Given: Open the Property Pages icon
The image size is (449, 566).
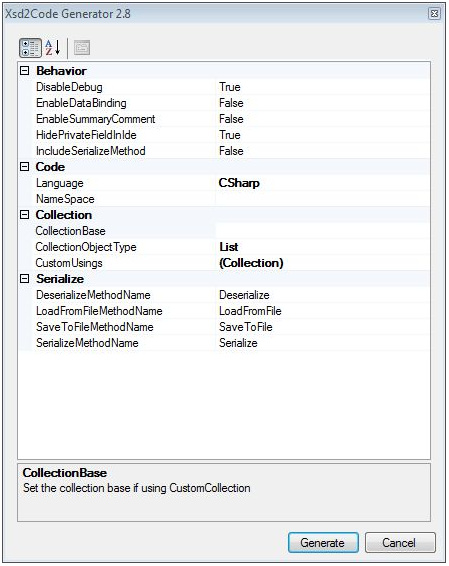Looking at the screenshot, I should pos(82,48).
